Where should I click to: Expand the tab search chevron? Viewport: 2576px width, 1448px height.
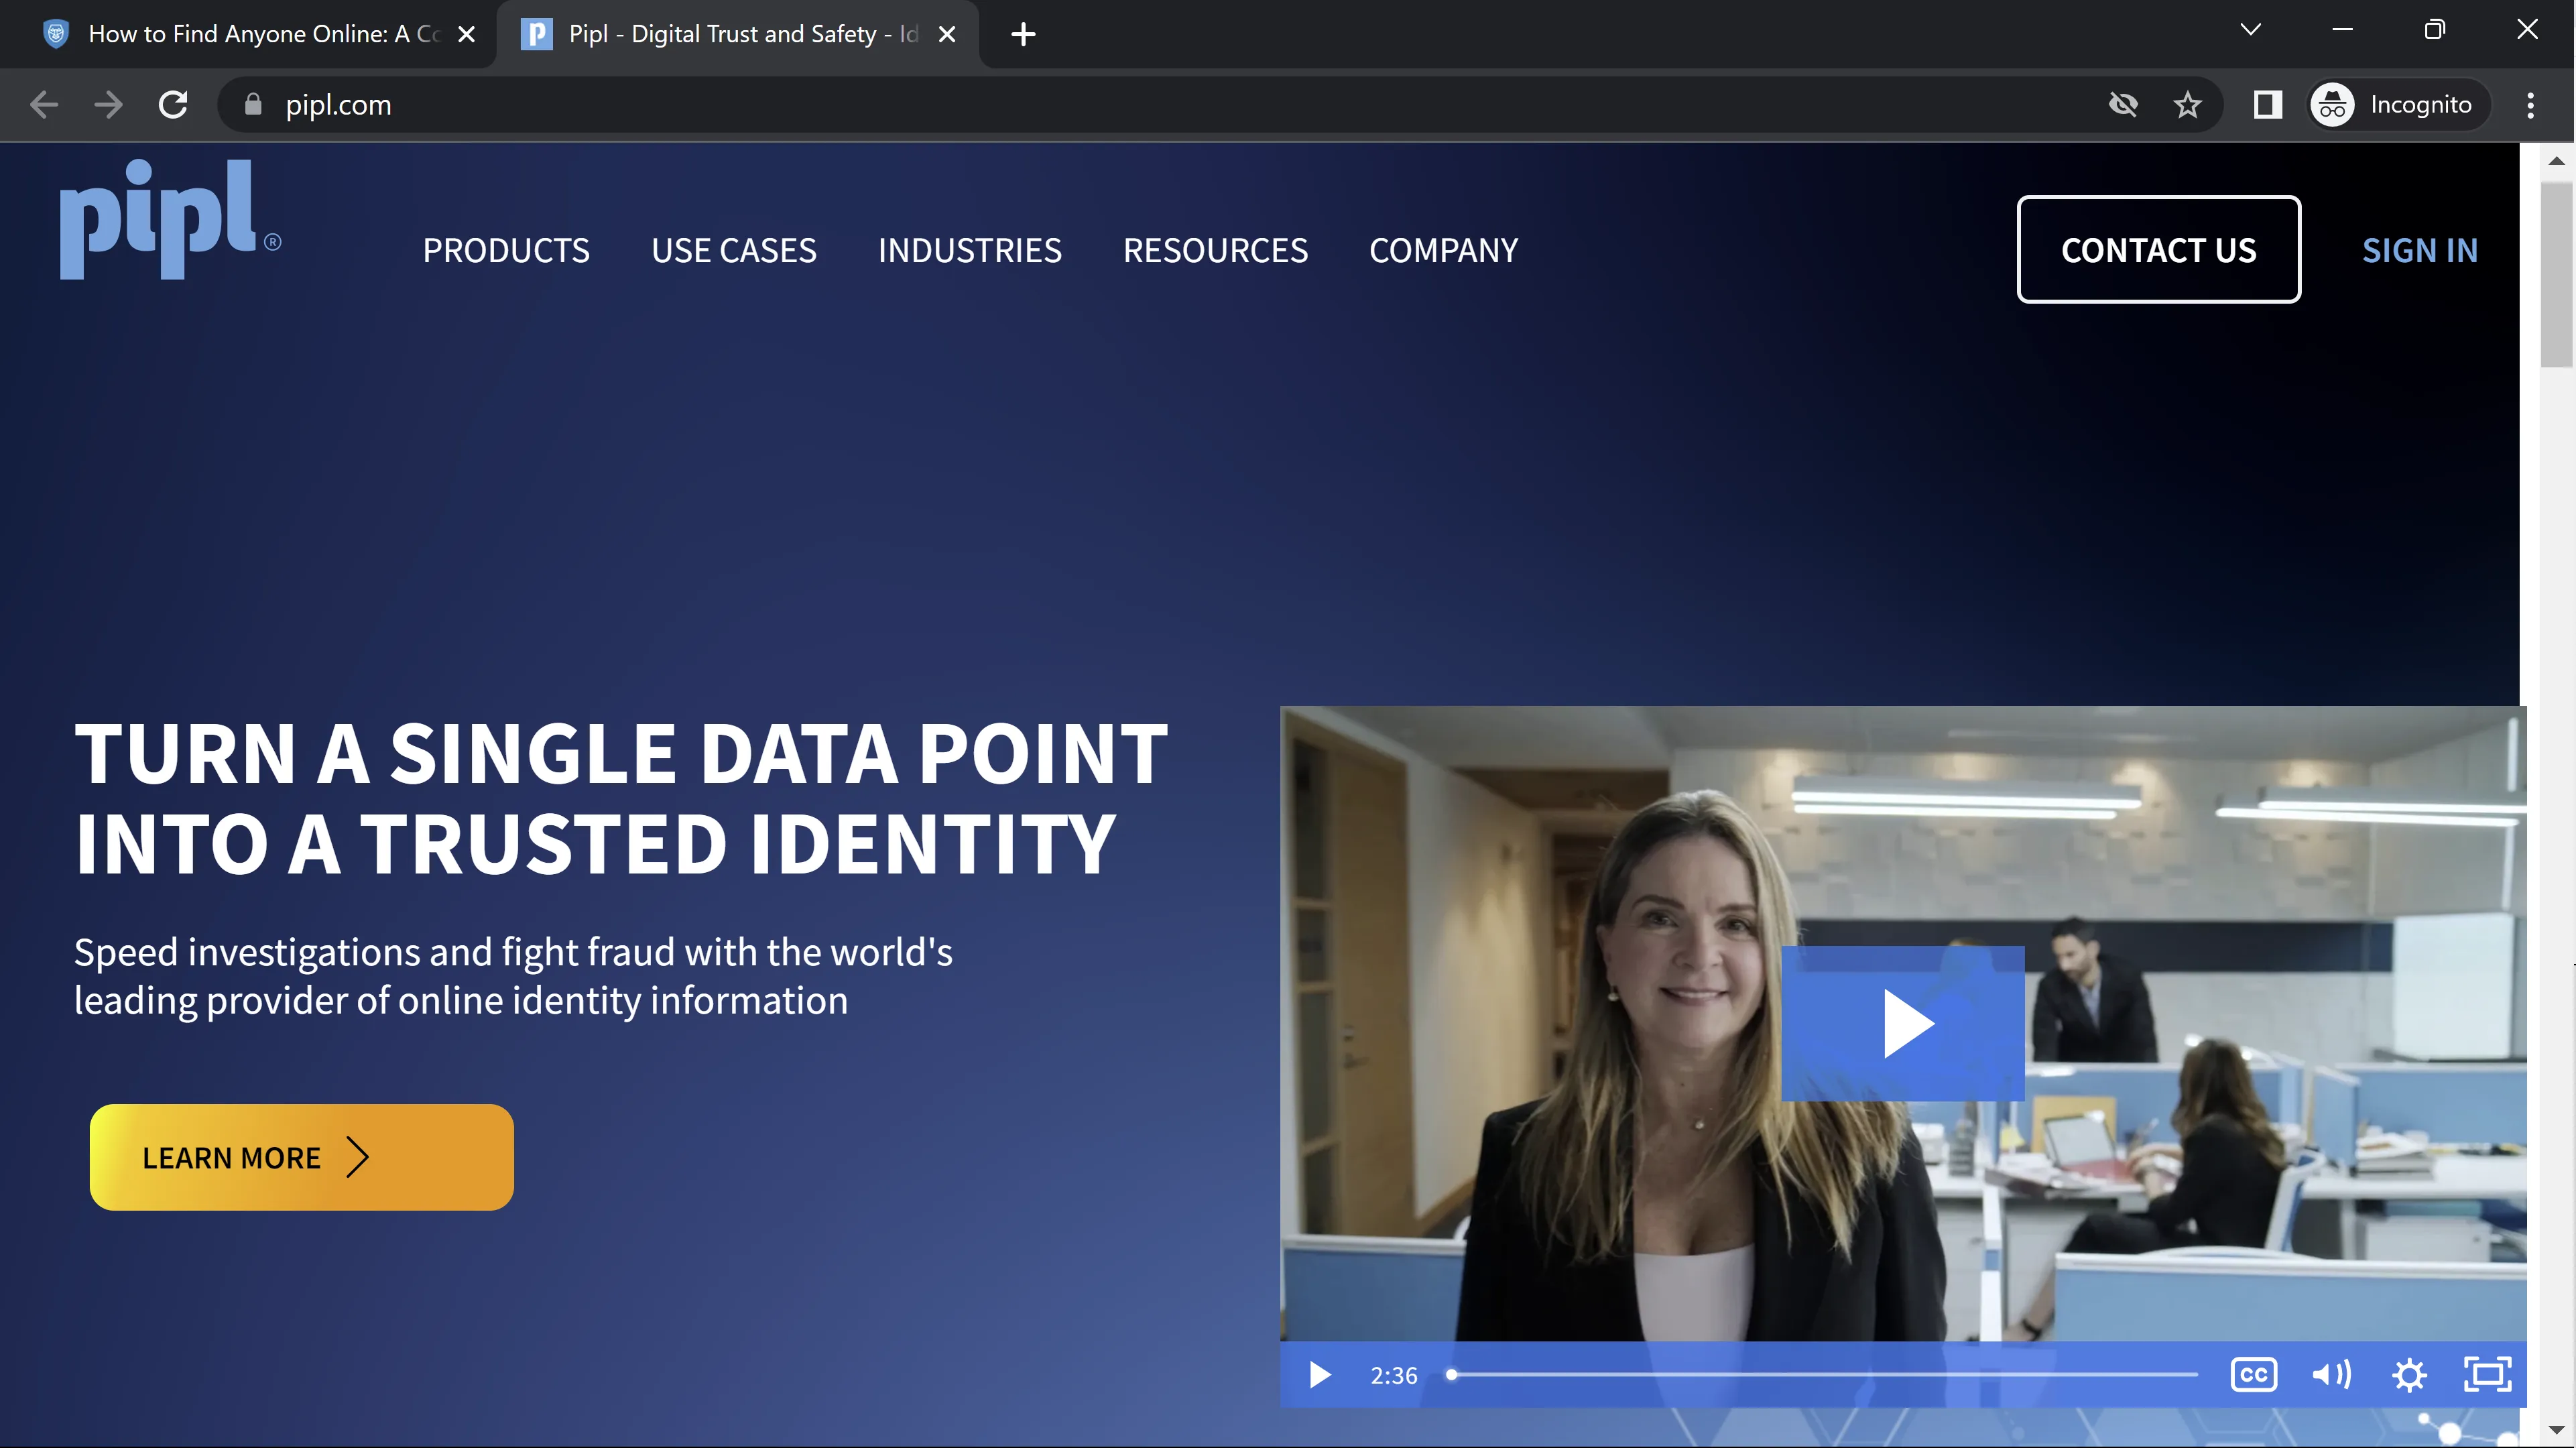[2250, 30]
